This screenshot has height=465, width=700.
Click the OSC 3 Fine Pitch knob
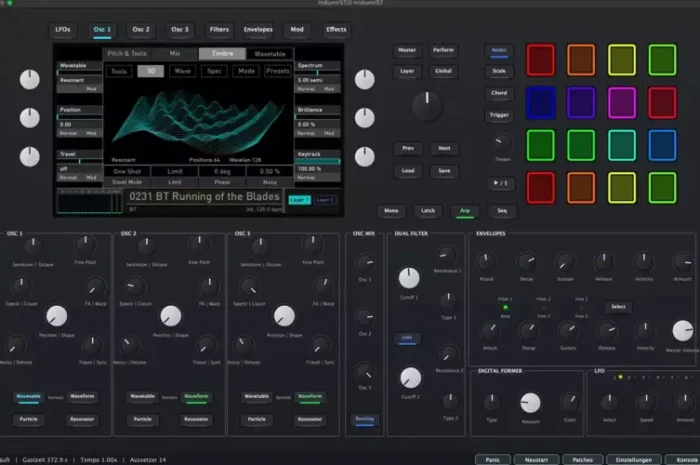(x=312, y=245)
